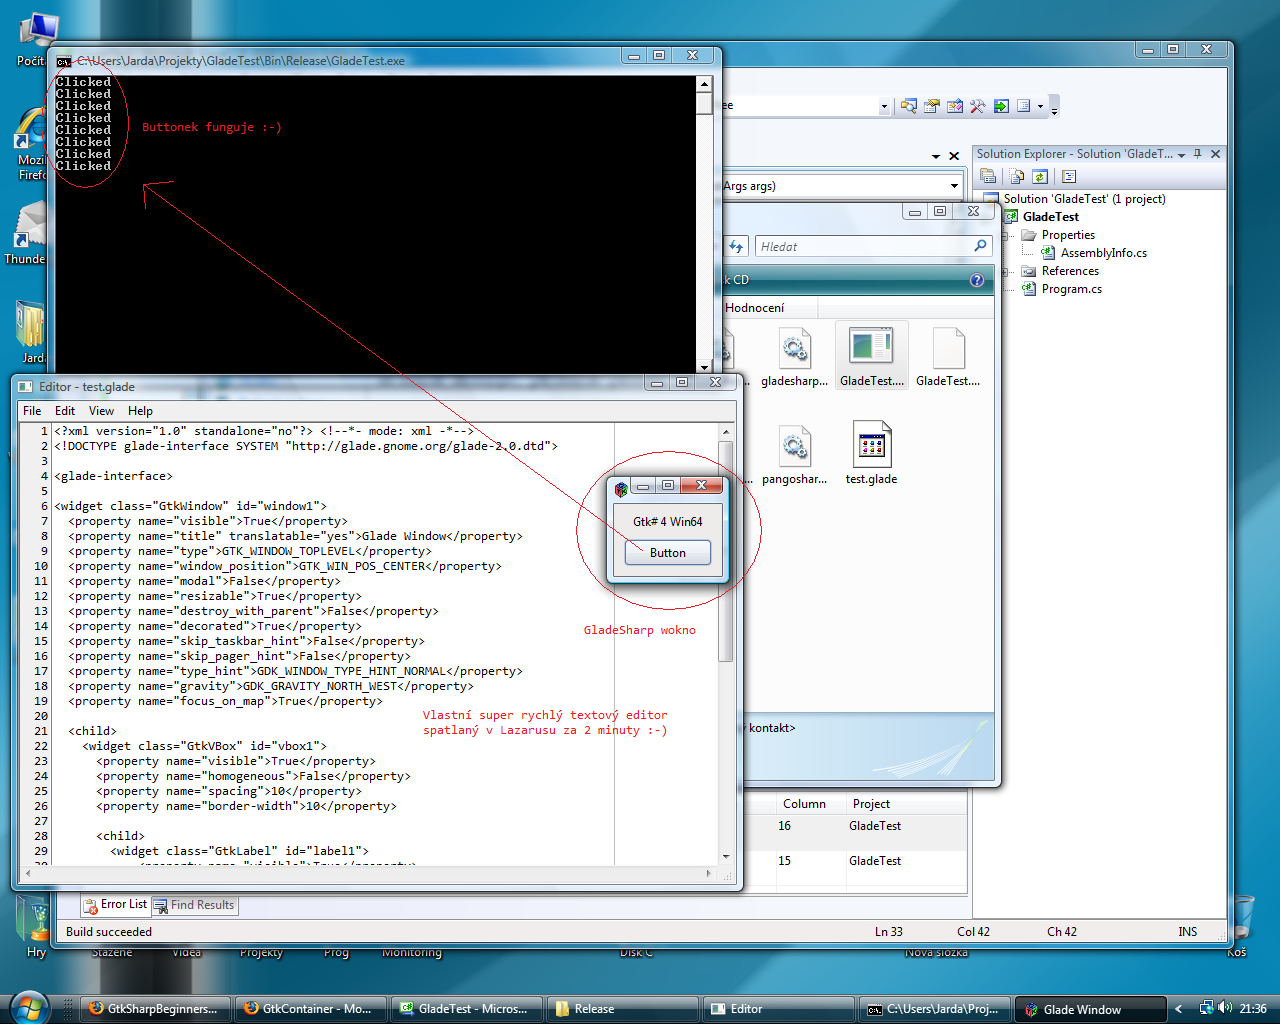Open active files dropdown arrow in Visual Studio
The image size is (1280, 1024).
(x=936, y=156)
